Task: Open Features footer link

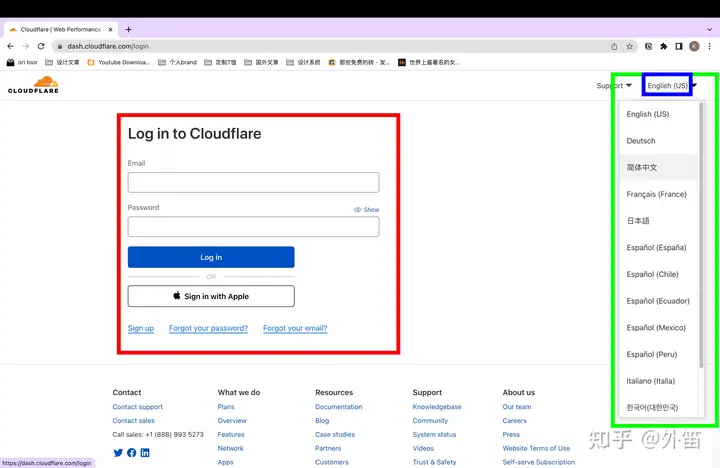Action: (231, 434)
